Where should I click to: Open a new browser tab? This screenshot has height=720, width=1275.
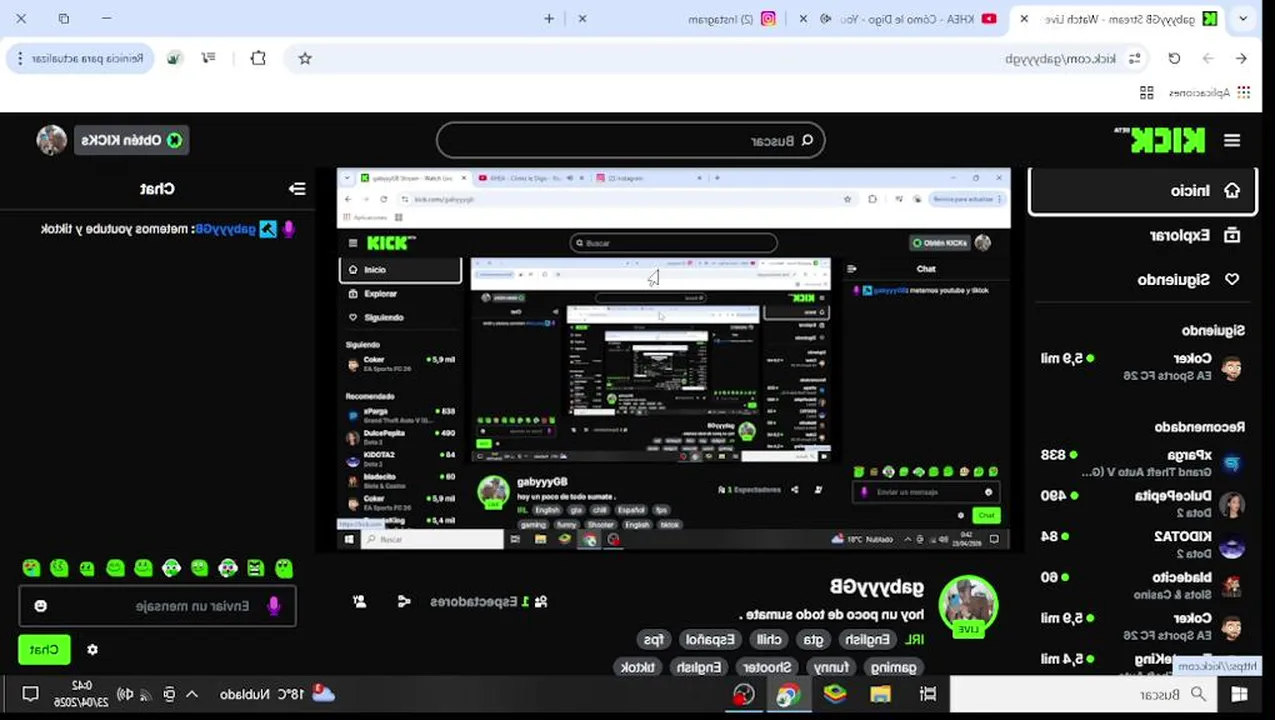click(549, 18)
